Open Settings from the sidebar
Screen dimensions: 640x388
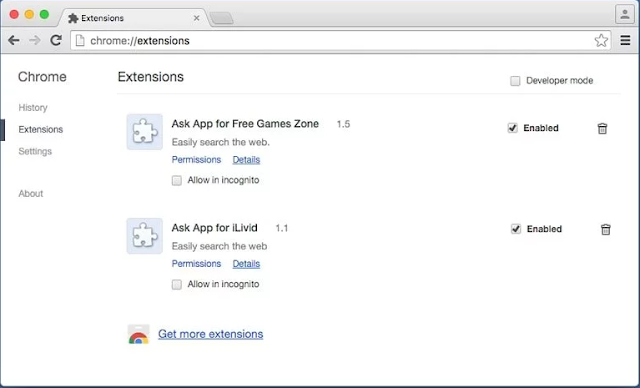[35, 151]
